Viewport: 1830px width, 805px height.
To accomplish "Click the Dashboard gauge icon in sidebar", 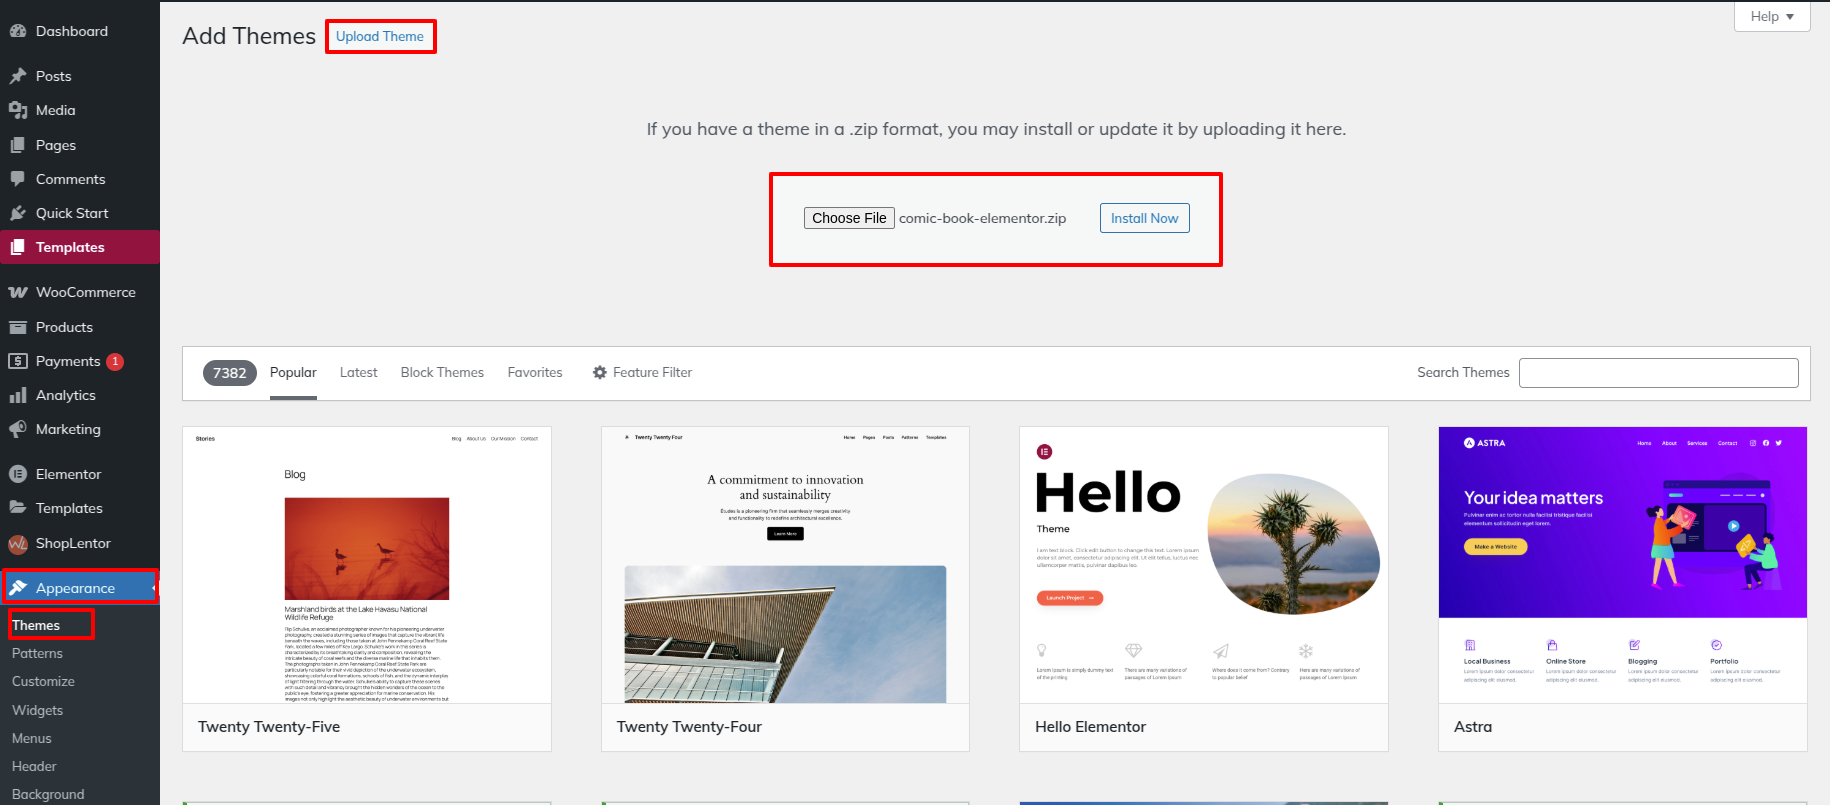I will pyautogui.click(x=18, y=31).
